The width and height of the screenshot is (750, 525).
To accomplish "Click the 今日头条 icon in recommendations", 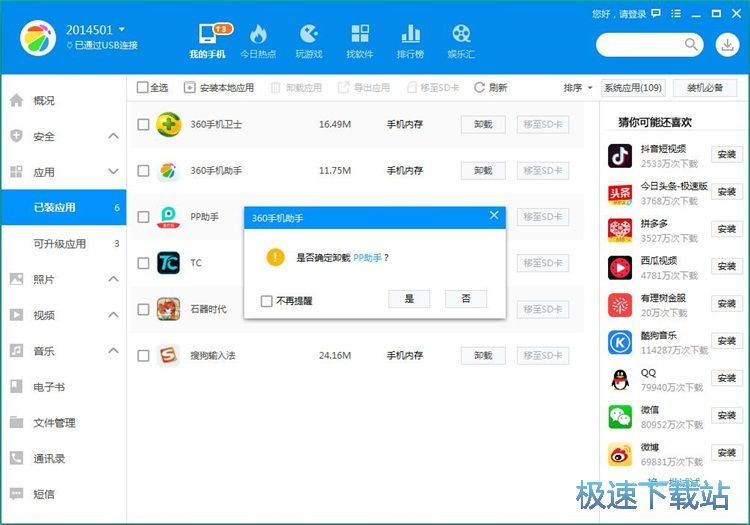I will (x=620, y=193).
